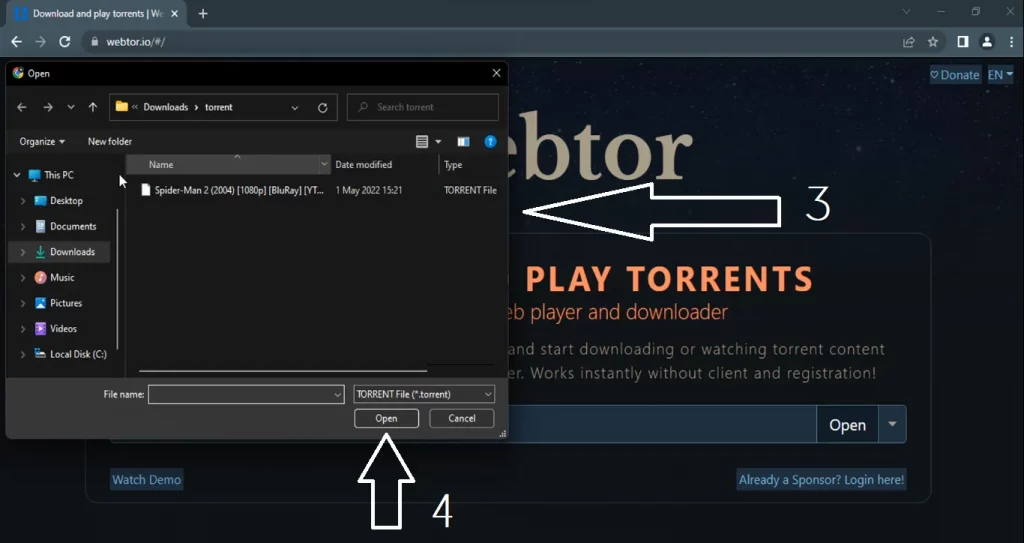The image size is (1024, 543).
Task: Refresh the torrent folder listing
Action: tap(323, 108)
